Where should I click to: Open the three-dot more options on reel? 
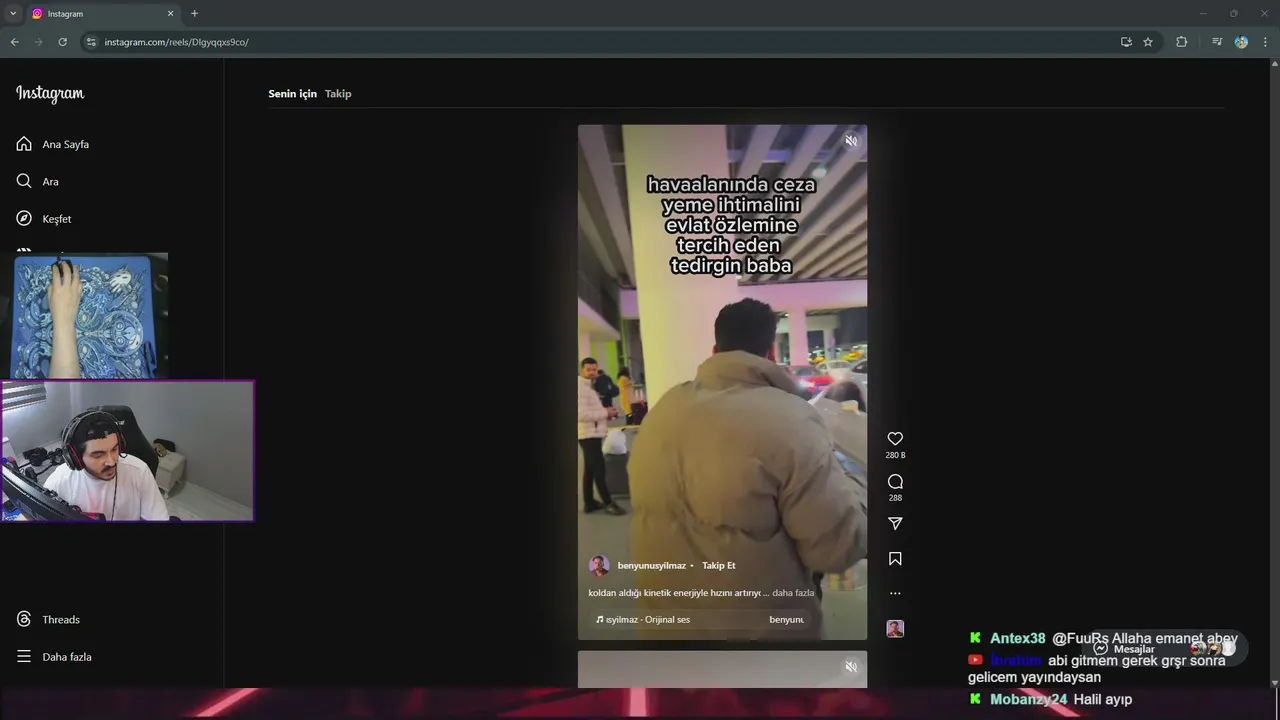[895, 593]
